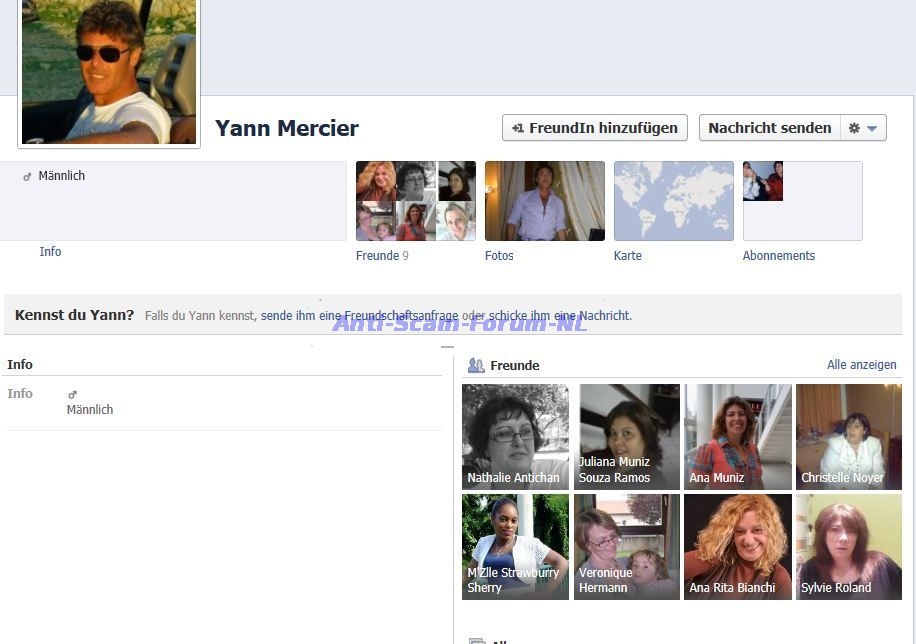Viewport: 916px width, 644px height.
Task: Open Juliana Muniz Souza Ramos profile
Action: 626,436
